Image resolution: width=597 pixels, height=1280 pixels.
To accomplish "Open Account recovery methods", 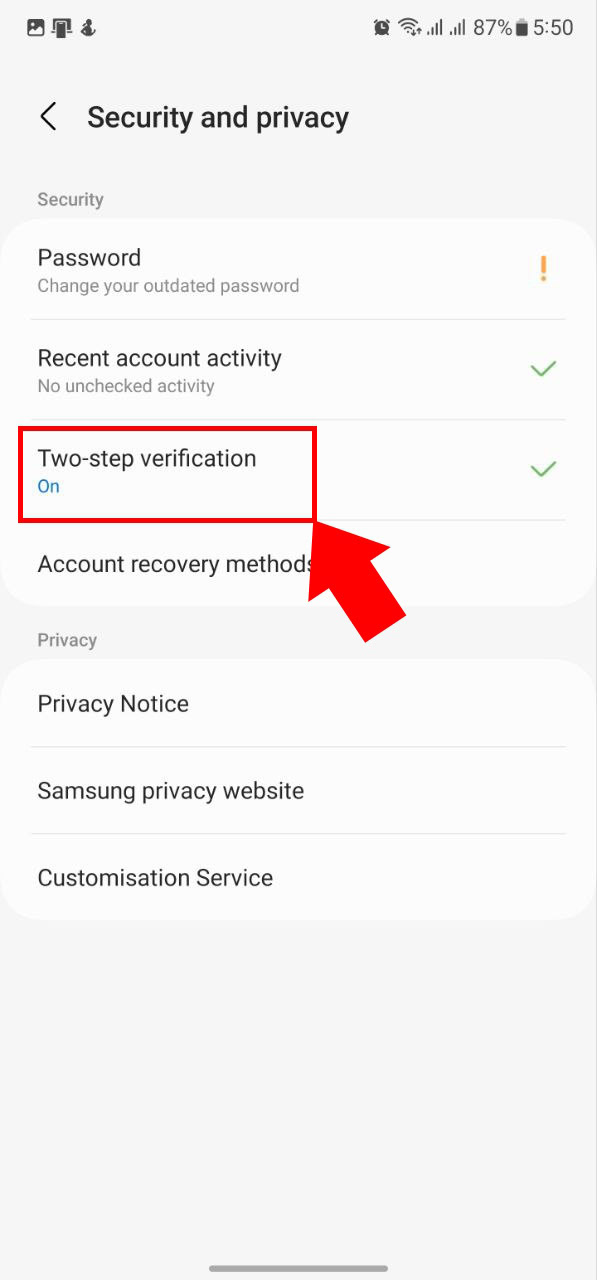I will point(298,563).
